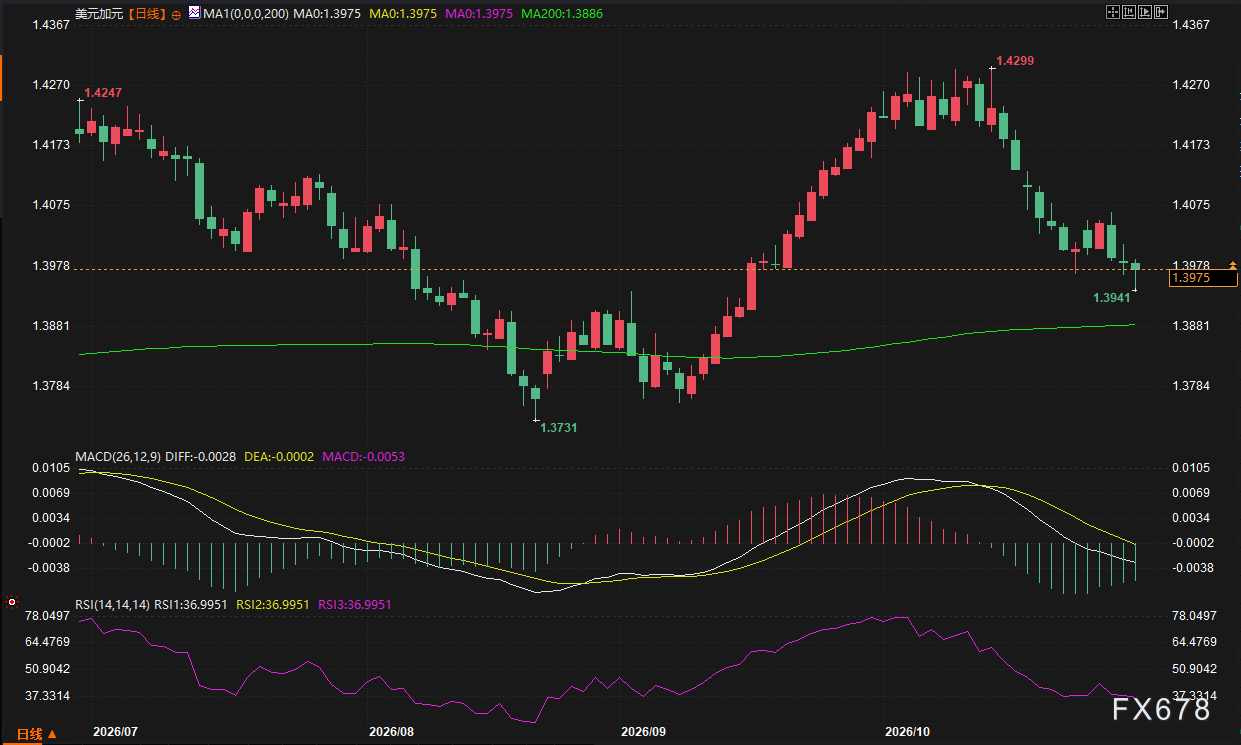Click the chart jump-to-start axis icon
This screenshot has width=1241, height=745.
point(1129,12)
